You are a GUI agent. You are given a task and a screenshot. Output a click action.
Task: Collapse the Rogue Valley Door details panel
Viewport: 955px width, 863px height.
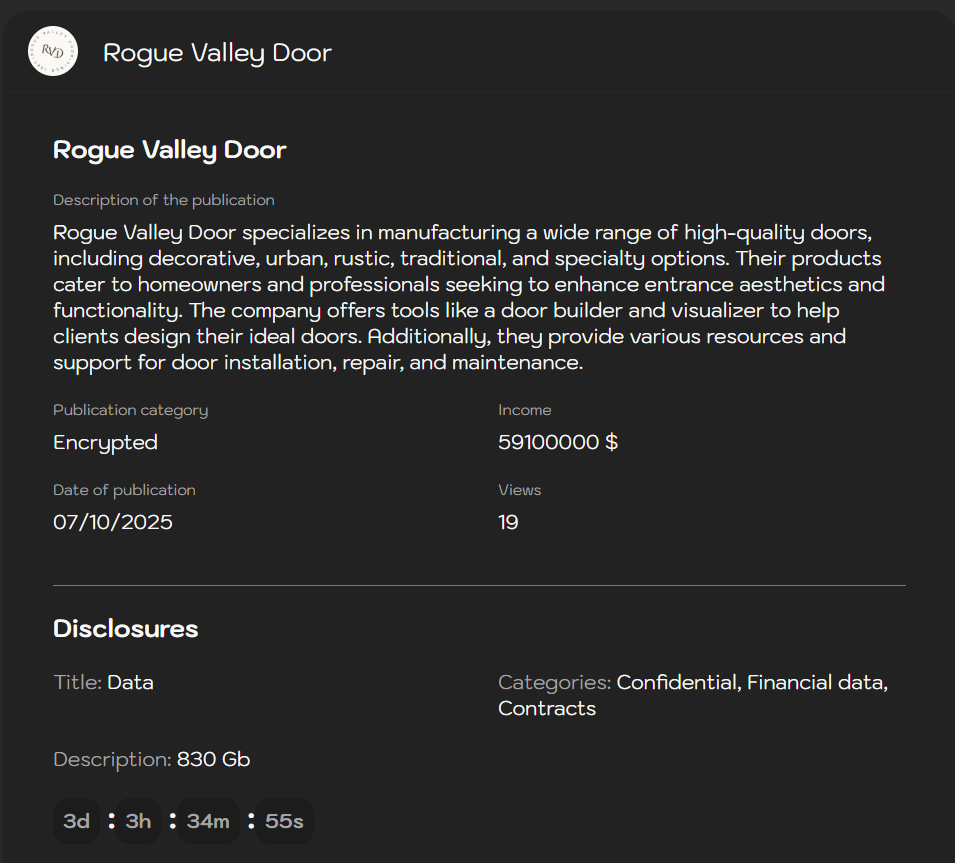coord(170,150)
